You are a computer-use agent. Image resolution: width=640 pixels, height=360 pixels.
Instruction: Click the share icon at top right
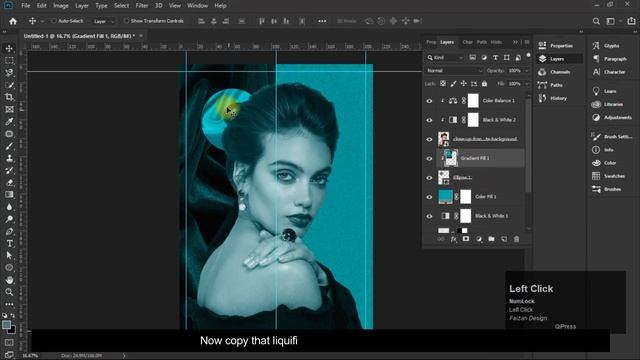point(631,21)
